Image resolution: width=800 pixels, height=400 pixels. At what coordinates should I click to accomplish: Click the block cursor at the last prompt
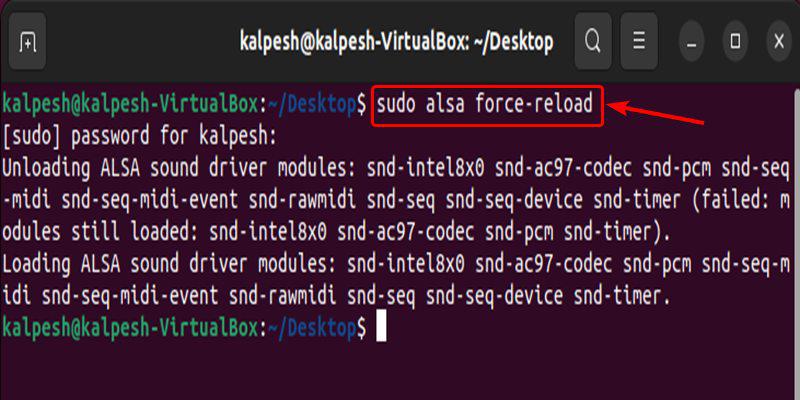pos(380,328)
